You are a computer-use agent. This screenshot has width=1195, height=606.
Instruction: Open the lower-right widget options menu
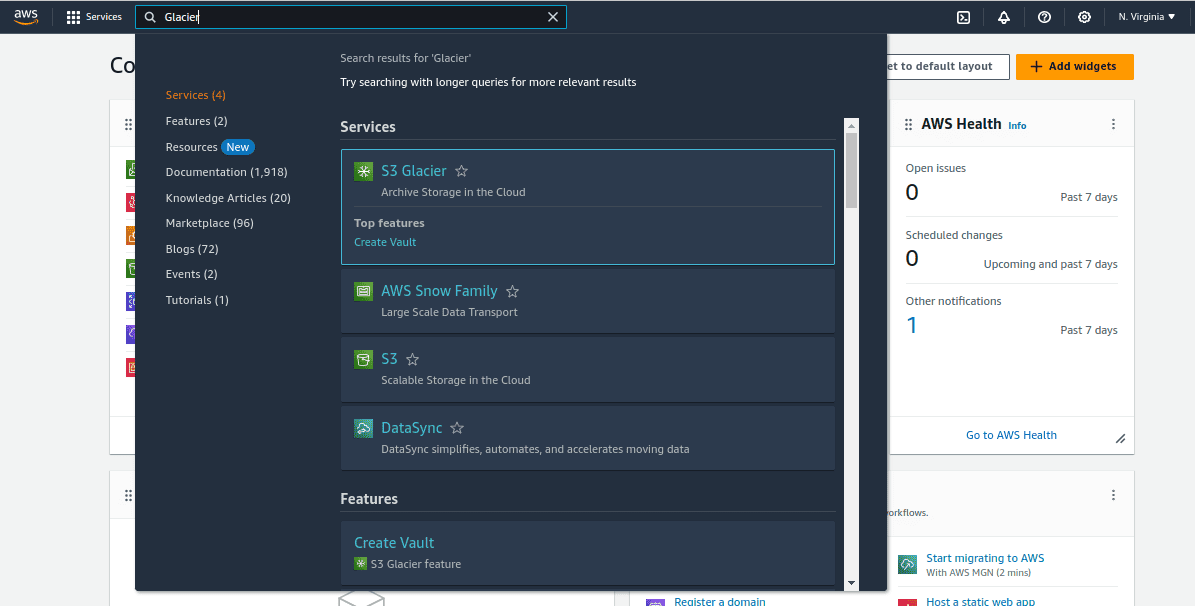click(1113, 495)
